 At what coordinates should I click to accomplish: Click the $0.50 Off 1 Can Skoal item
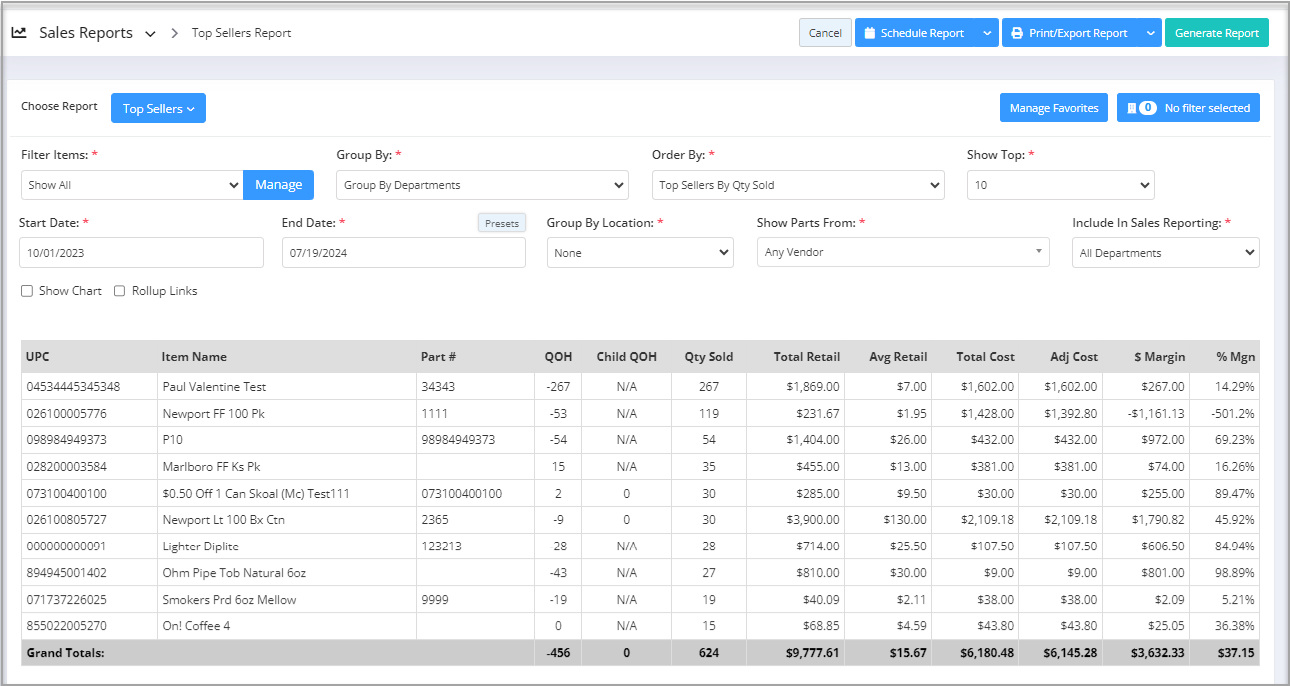(x=256, y=494)
